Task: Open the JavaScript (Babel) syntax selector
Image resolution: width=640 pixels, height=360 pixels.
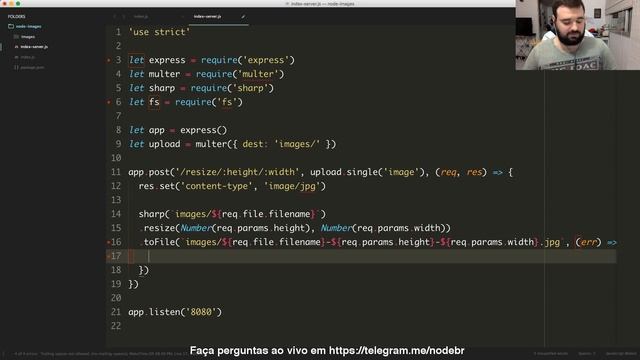Action: click(621, 353)
